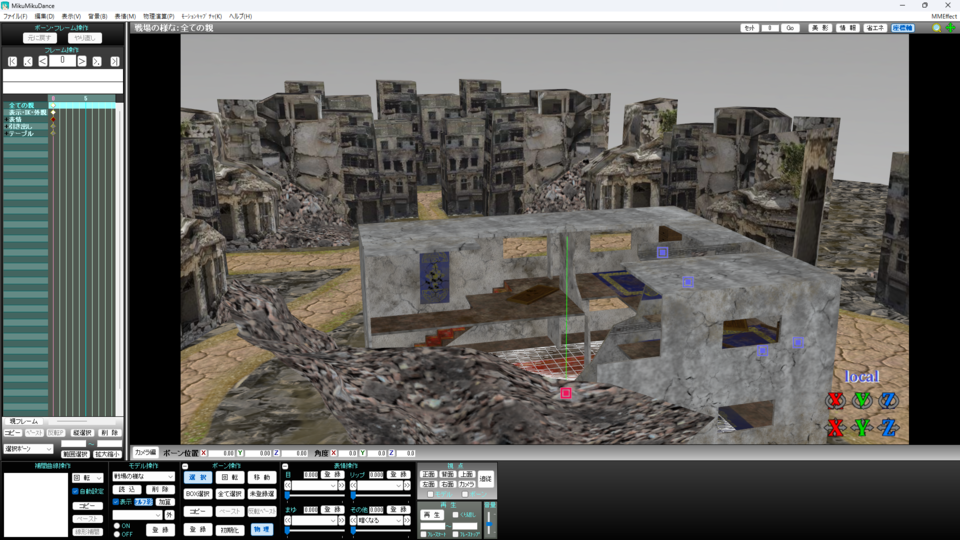Viewport: 960px width, 540px height.
Task: Jump to the first frame of the timeline
Action: pos(12,61)
